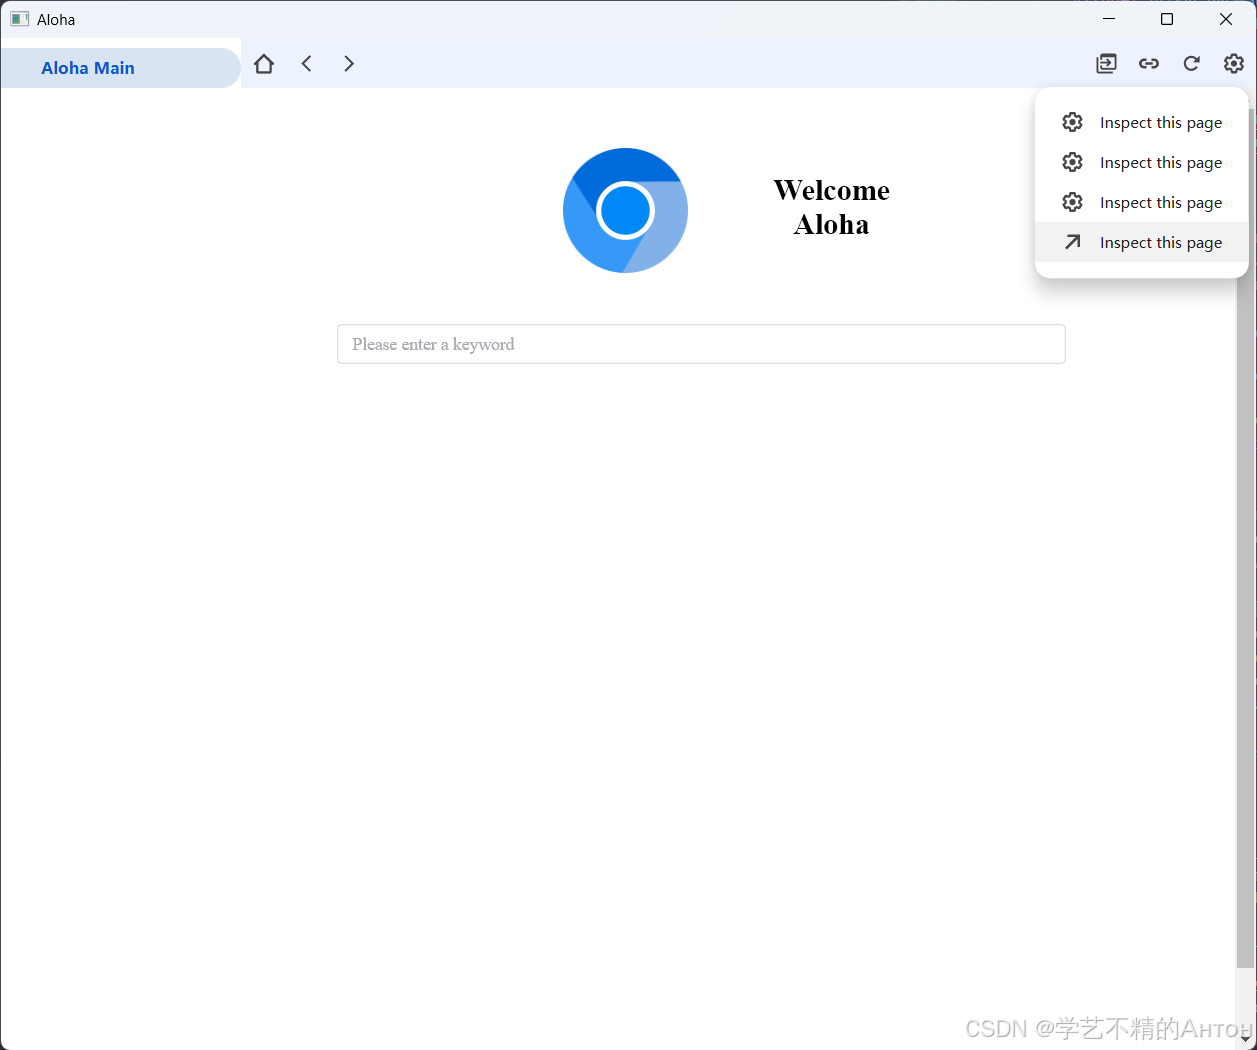The image size is (1257, 1050).
Task: Choose the highlighted Inspect this page entry
Action: coord(1161,242)
